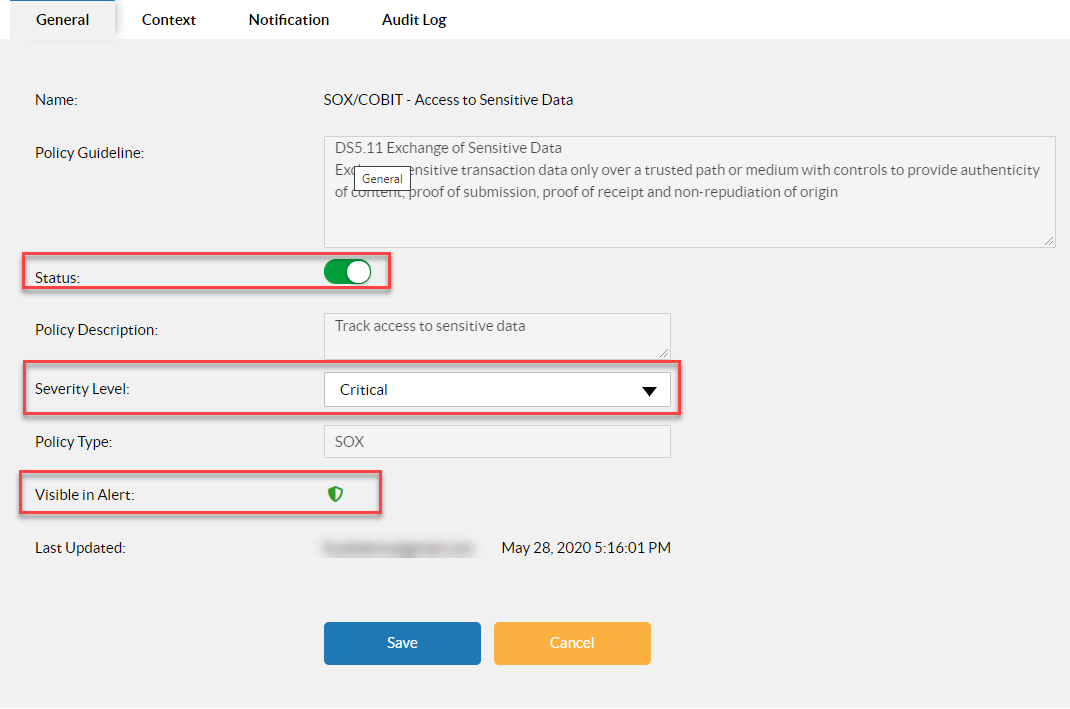Dismiss the General tooltip over the guideline text
1070x709 pixels.
(382, 178)
